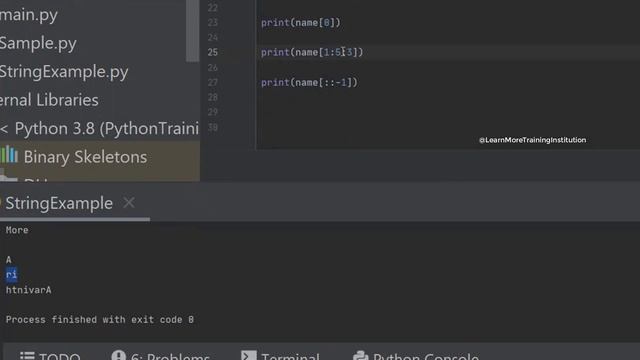
Task: Click output line 'A' in console
Action: click(9, 260)
